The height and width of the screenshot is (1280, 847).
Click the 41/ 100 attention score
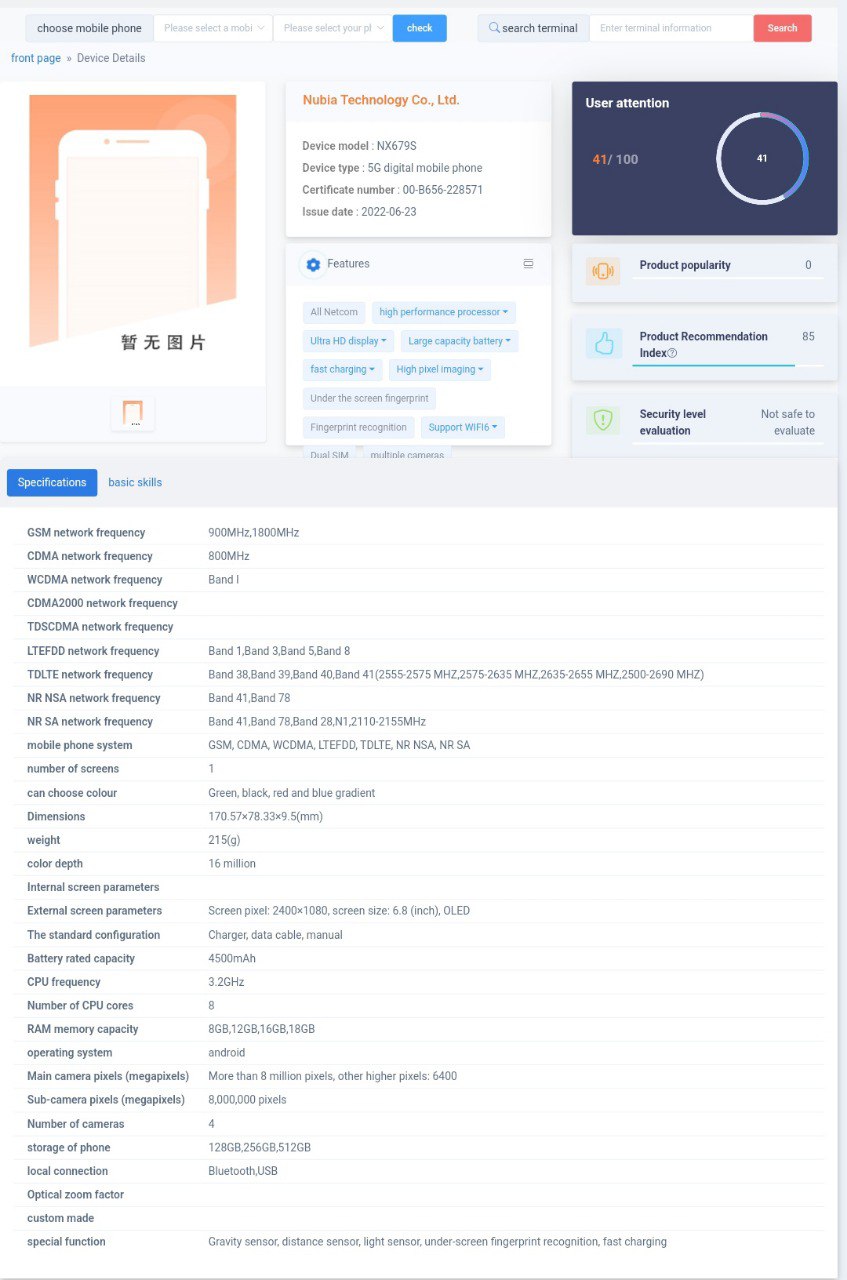615,159
